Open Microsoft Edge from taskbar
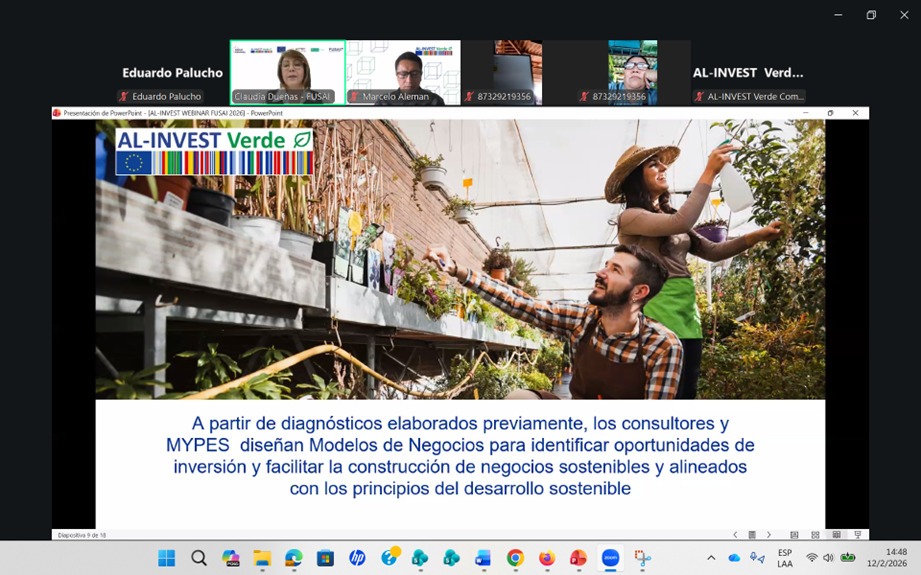 294,558
